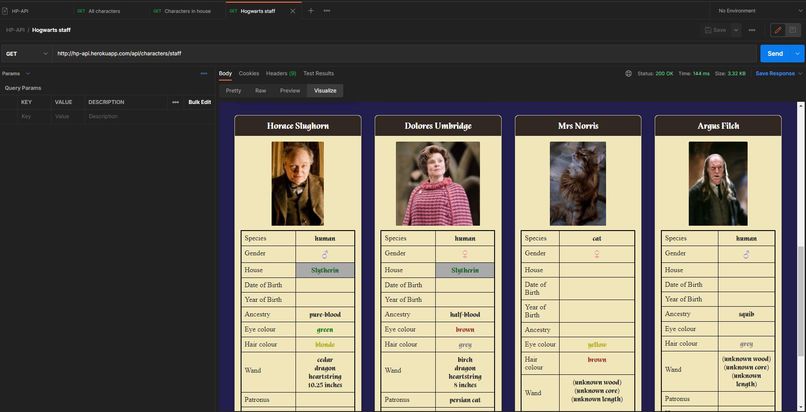
Task: Select the Hogwarts staff request tab
Action: pyautogui.click(x=258, y=11)
